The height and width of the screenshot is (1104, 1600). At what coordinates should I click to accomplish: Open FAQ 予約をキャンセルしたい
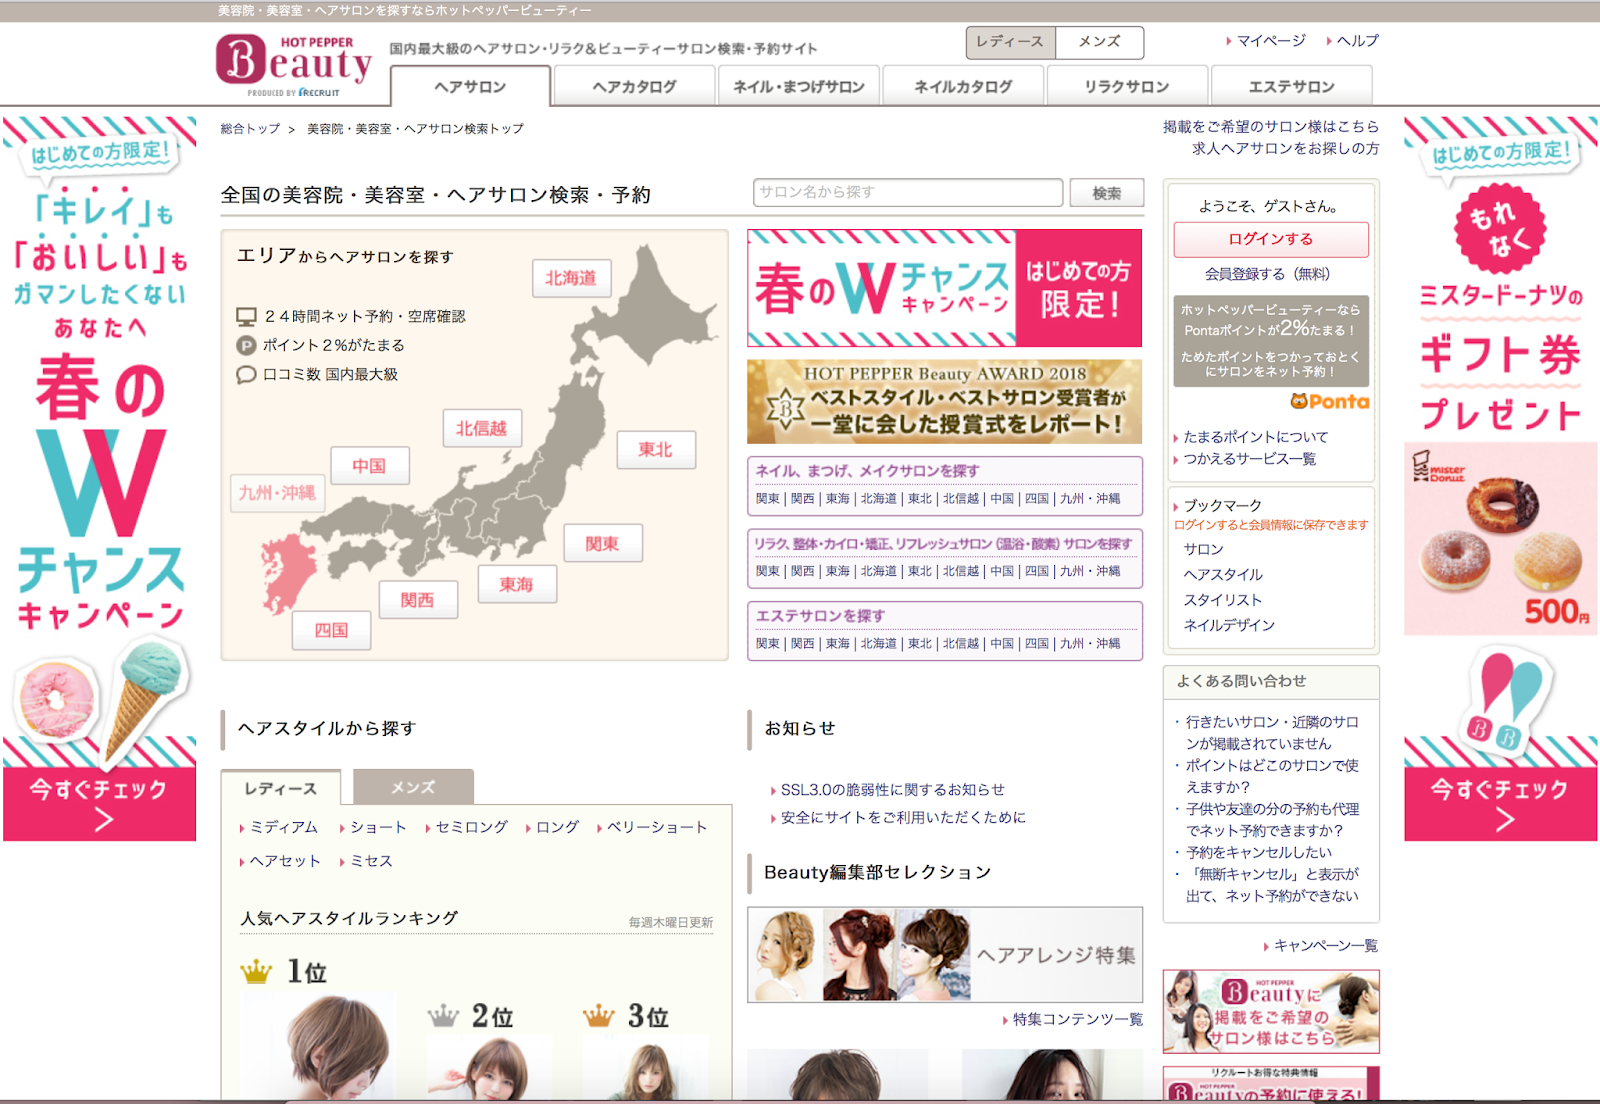pos(1259,853)
